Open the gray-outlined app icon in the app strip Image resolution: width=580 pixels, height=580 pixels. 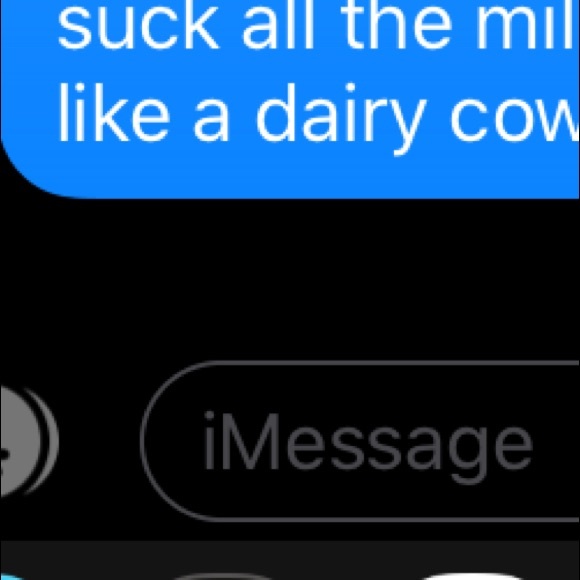pyautogui.click(x=224, y=577)
